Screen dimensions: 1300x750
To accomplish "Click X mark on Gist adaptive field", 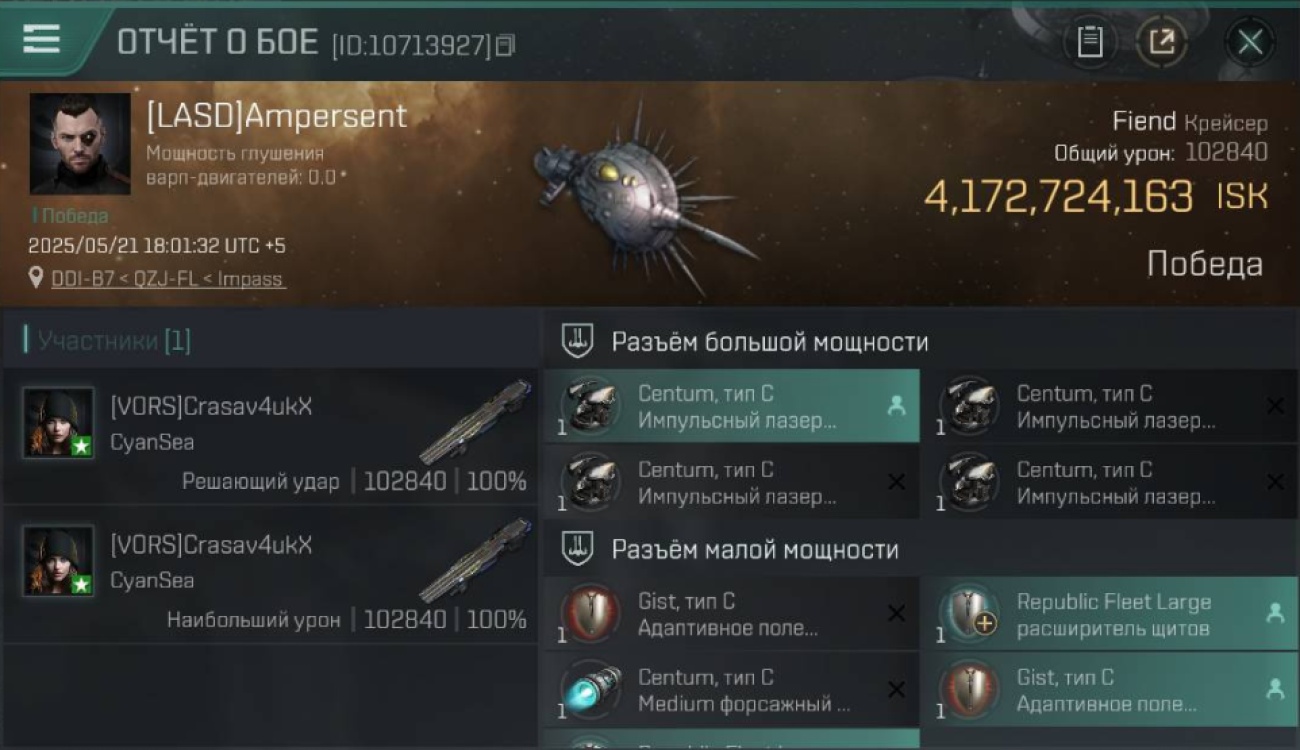I will [x=897, y=614].
